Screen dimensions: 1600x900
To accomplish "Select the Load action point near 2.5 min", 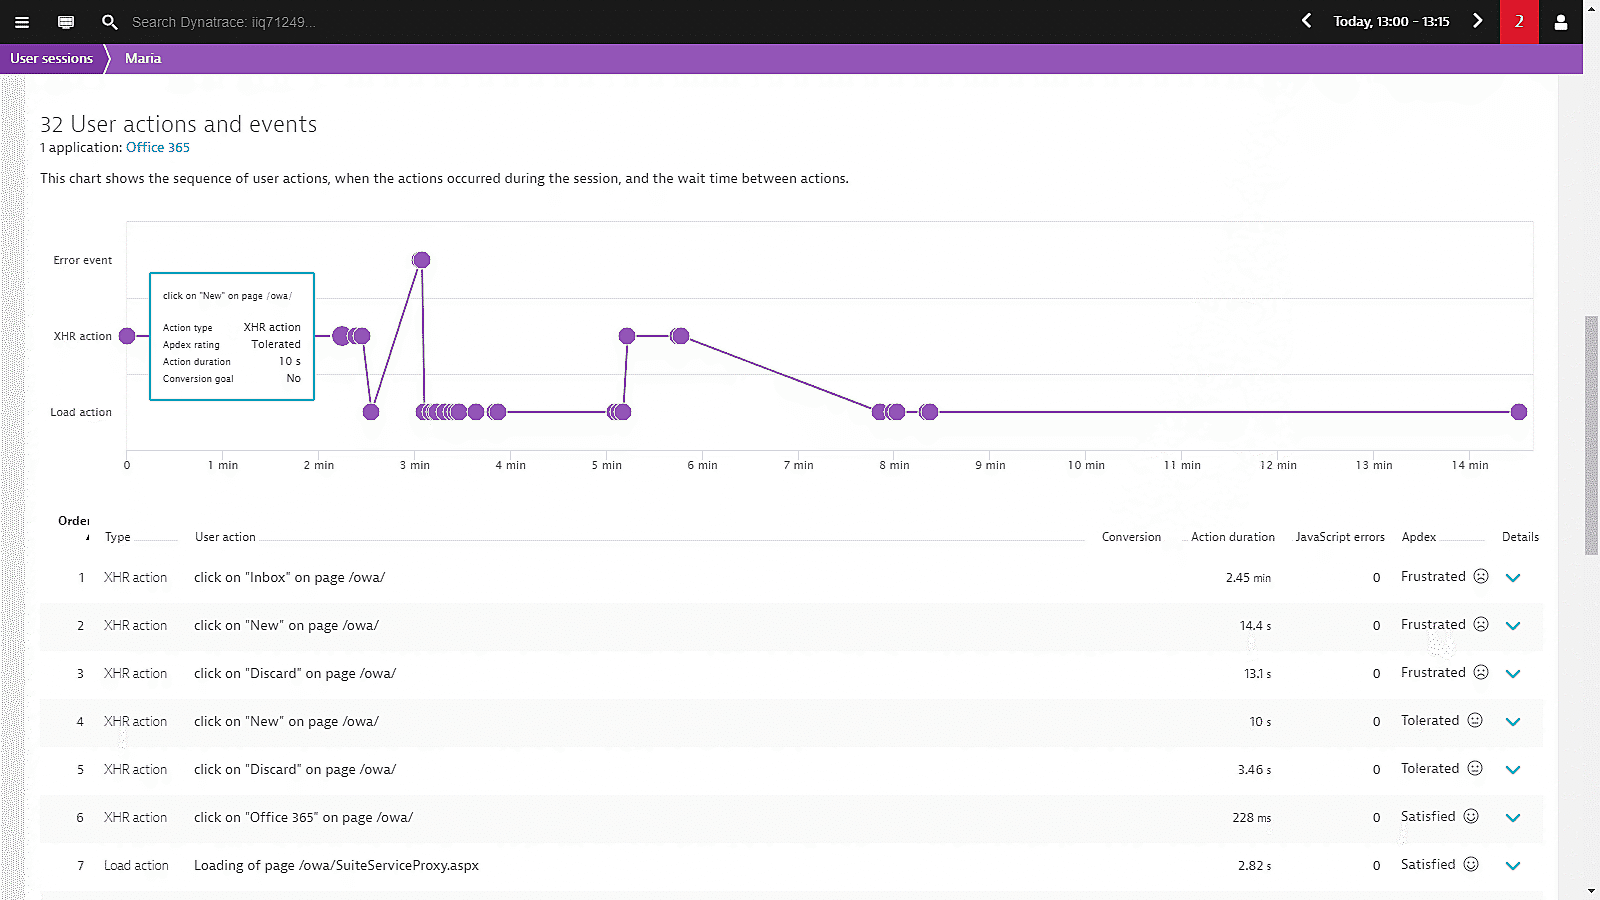I will tap(371, 412).
